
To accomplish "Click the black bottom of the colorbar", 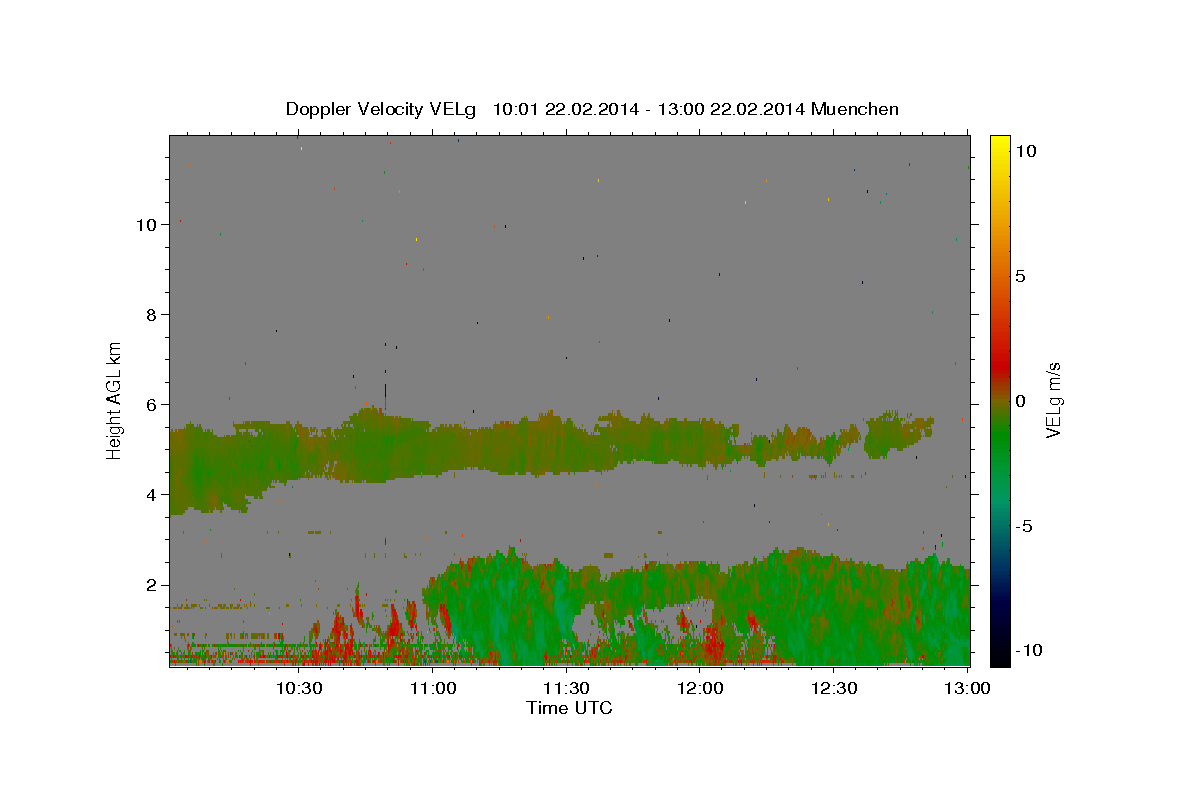I will (999, 657).
